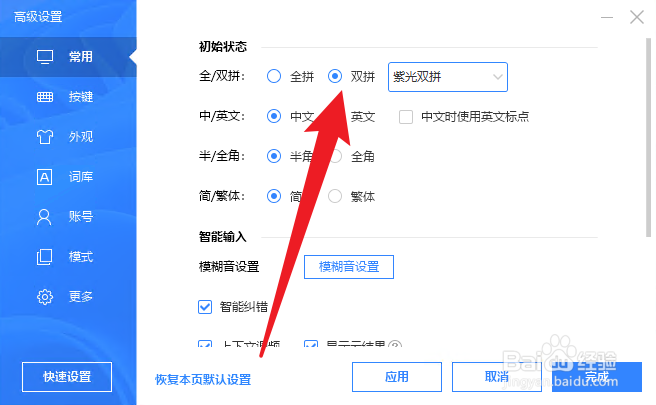Image resolution: width=656 pixels, height=405 pixels.
Task: Open the 更多 gear icon section
Action: coord(45,297)
